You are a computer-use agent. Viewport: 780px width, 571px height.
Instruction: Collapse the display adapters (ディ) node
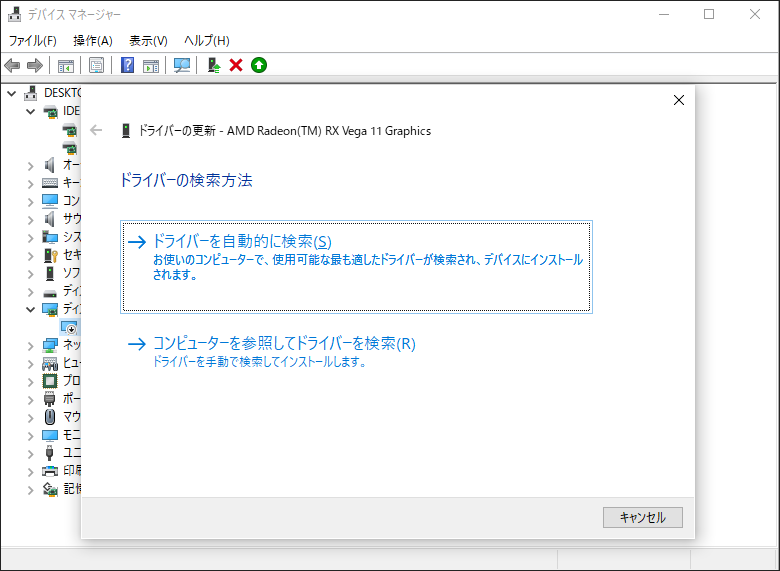(x=31, y=309)
